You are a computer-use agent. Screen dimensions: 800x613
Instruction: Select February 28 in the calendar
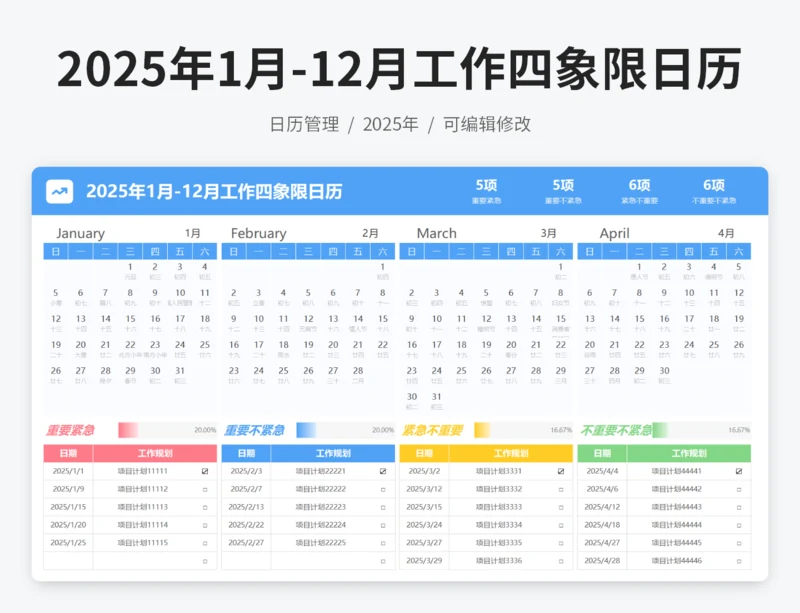(358, 375)
